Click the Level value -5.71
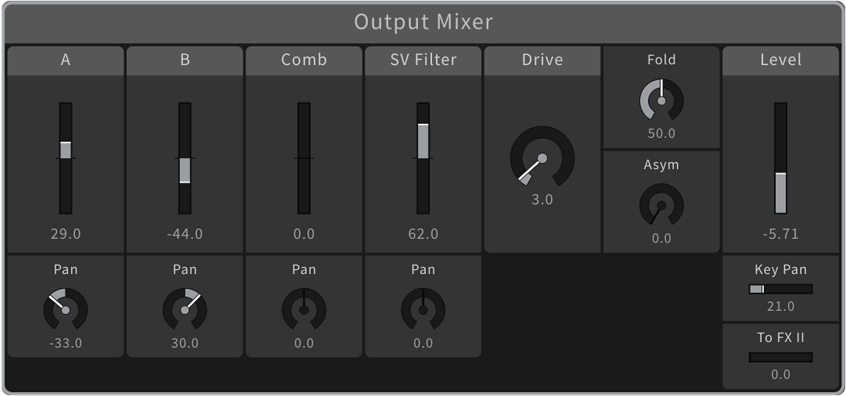Image resolution: width=846 pixels, height=396 pixels. coord(780,234)
